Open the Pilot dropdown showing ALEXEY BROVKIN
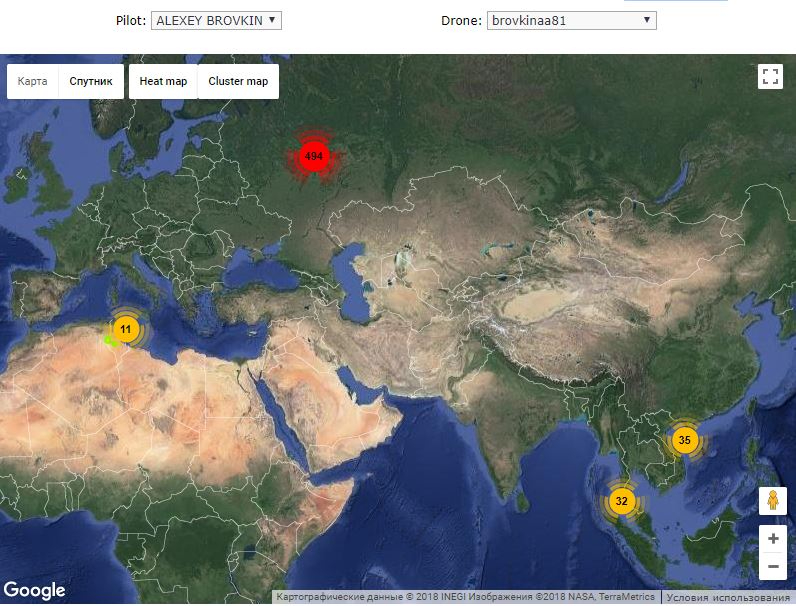Image resolution: width=796 pixels, height=606 pixels. tap(216, 20)
